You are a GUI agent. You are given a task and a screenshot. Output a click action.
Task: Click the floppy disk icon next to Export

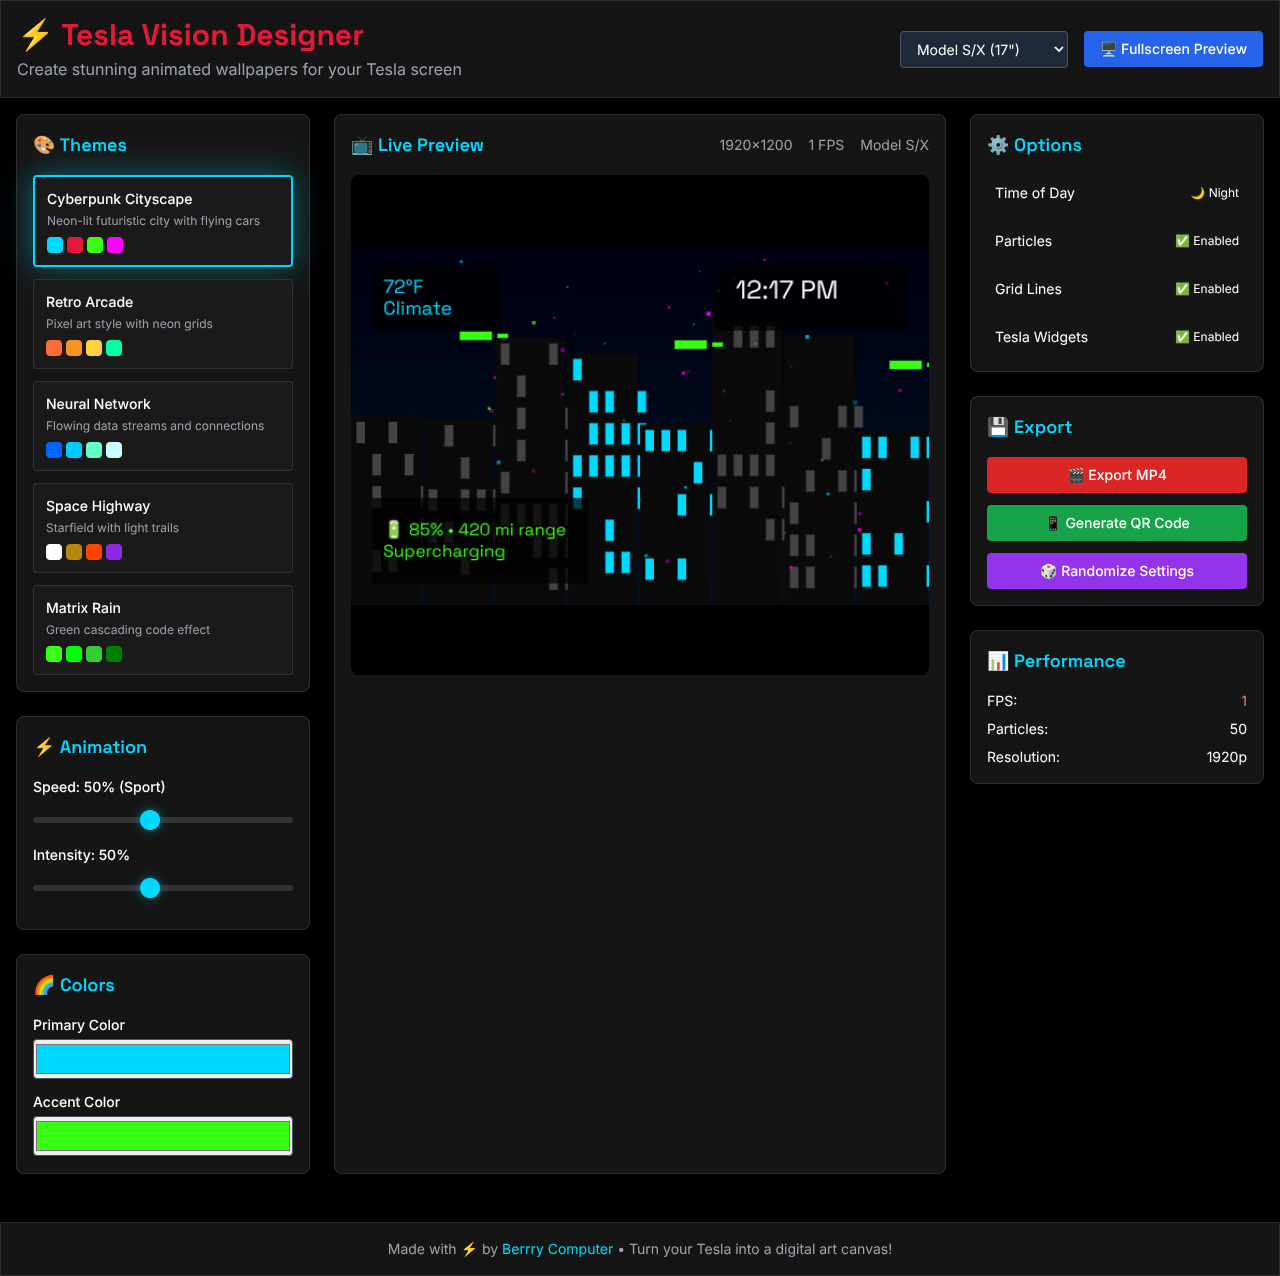[x=997, y=427]
